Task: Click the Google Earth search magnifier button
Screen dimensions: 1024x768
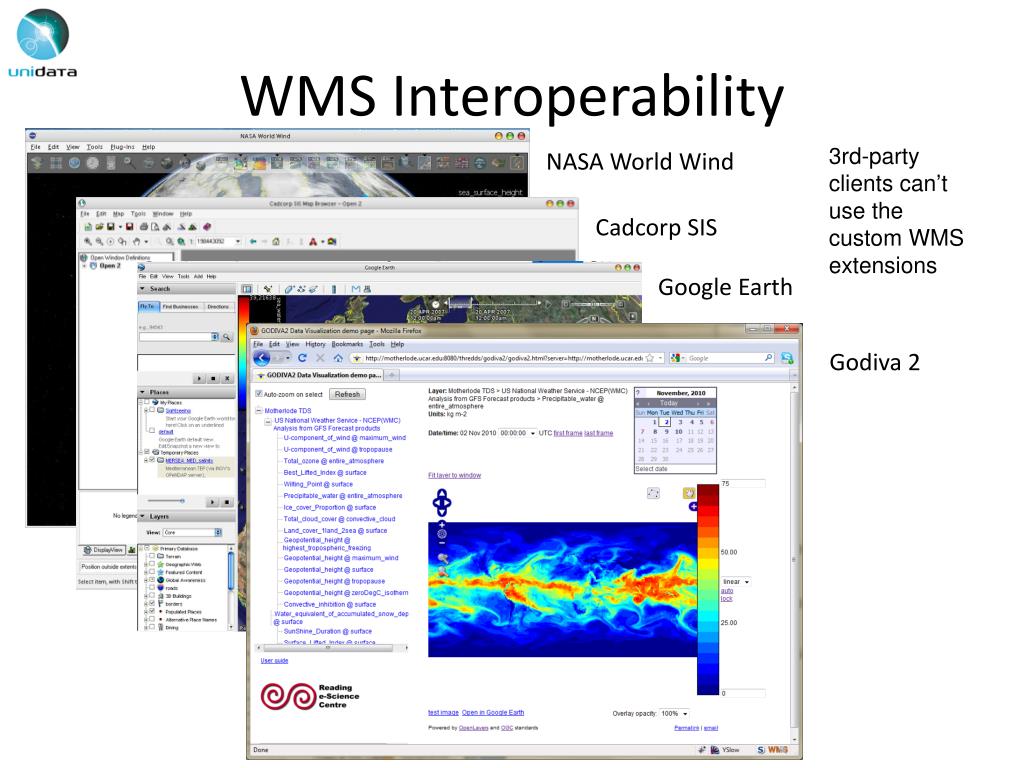Action: pyautogui.click(x=227, y=337)
